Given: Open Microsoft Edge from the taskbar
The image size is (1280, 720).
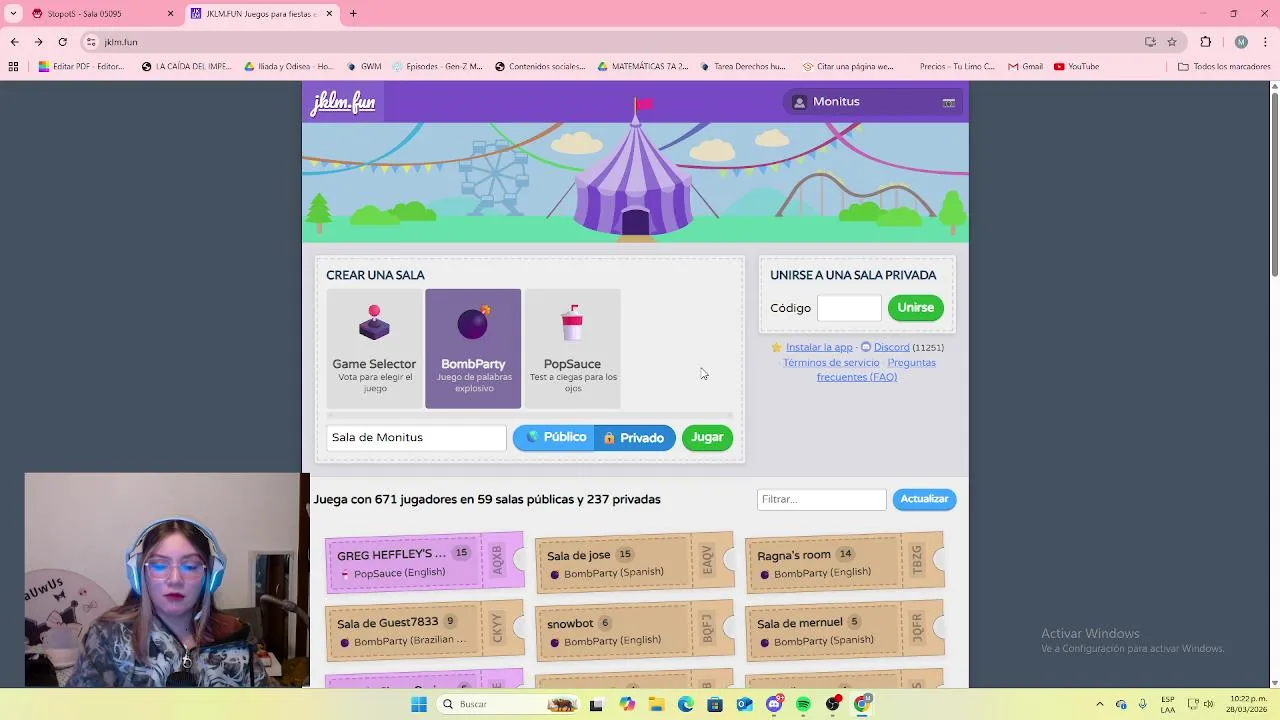Looking at the screenshot, I should (x=685, y=704).
